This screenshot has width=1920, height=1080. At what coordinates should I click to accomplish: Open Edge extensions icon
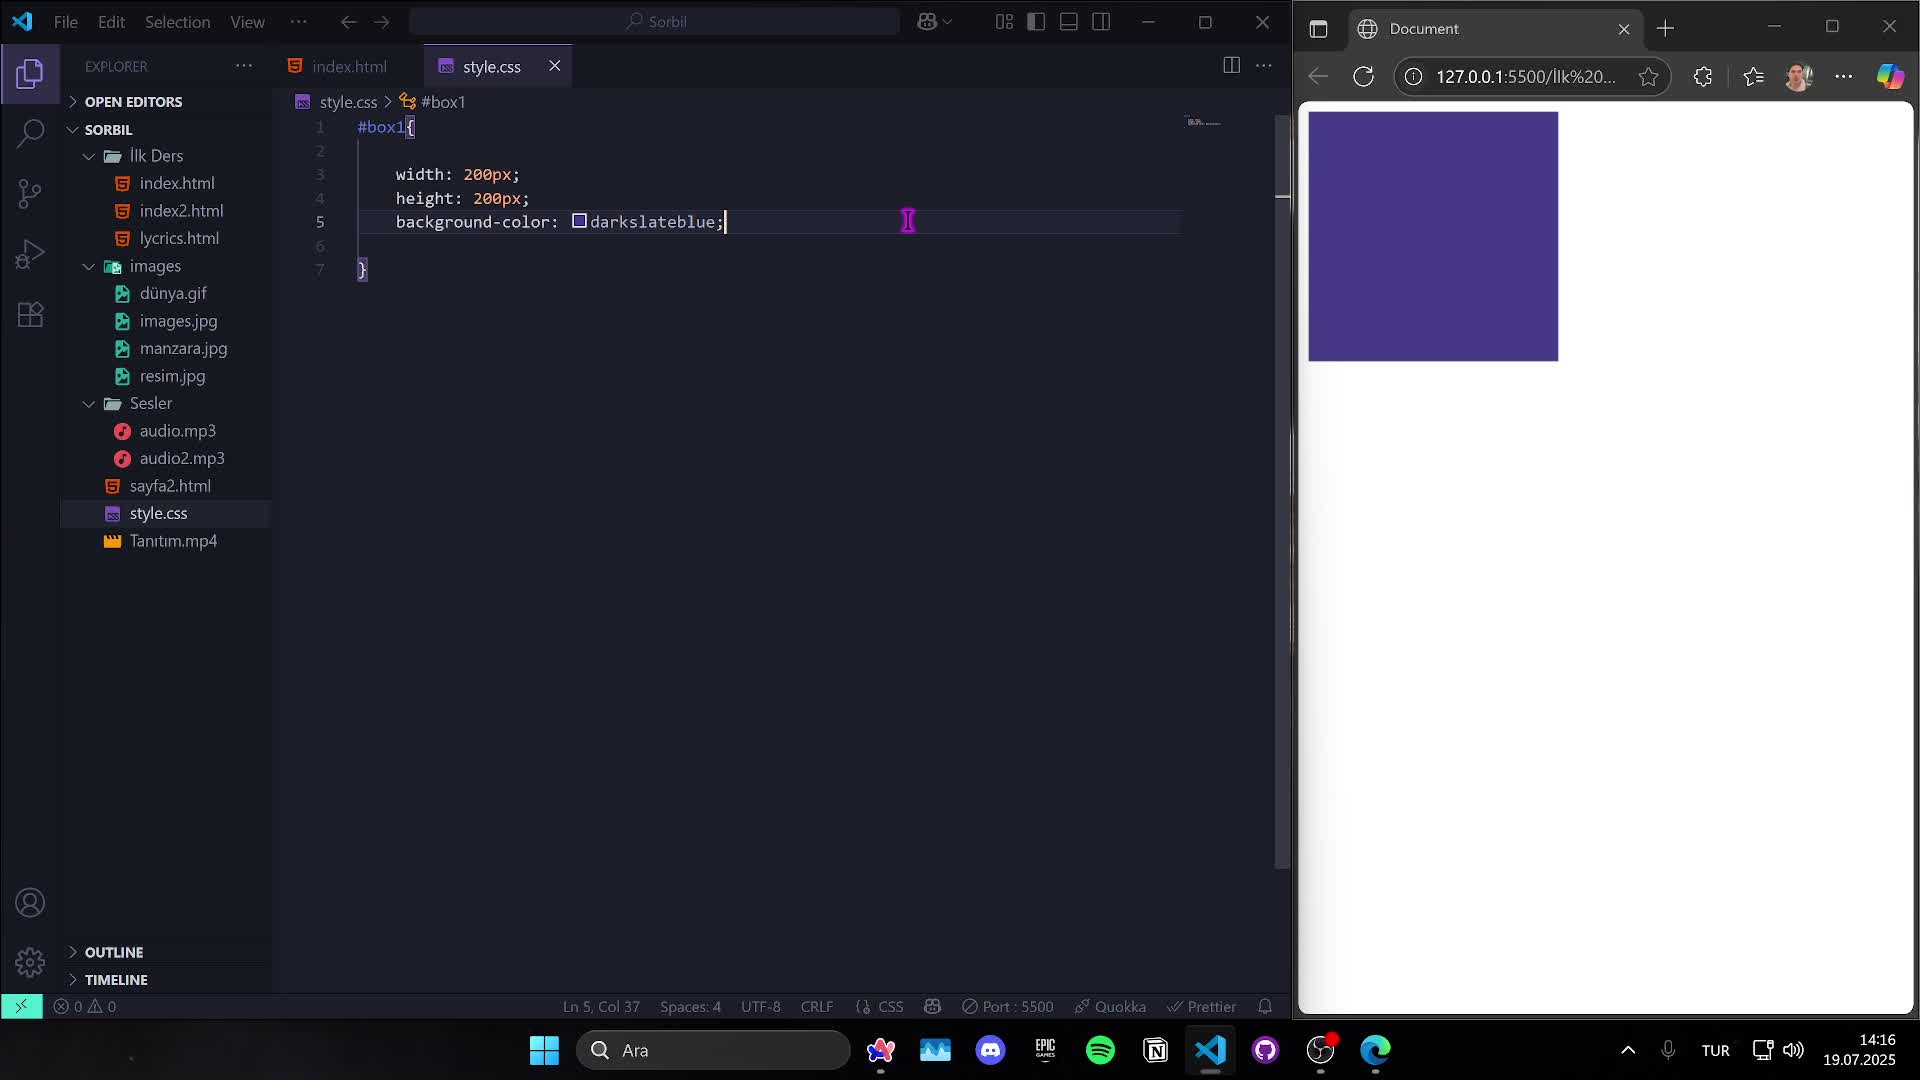(x=1703, y=77)
